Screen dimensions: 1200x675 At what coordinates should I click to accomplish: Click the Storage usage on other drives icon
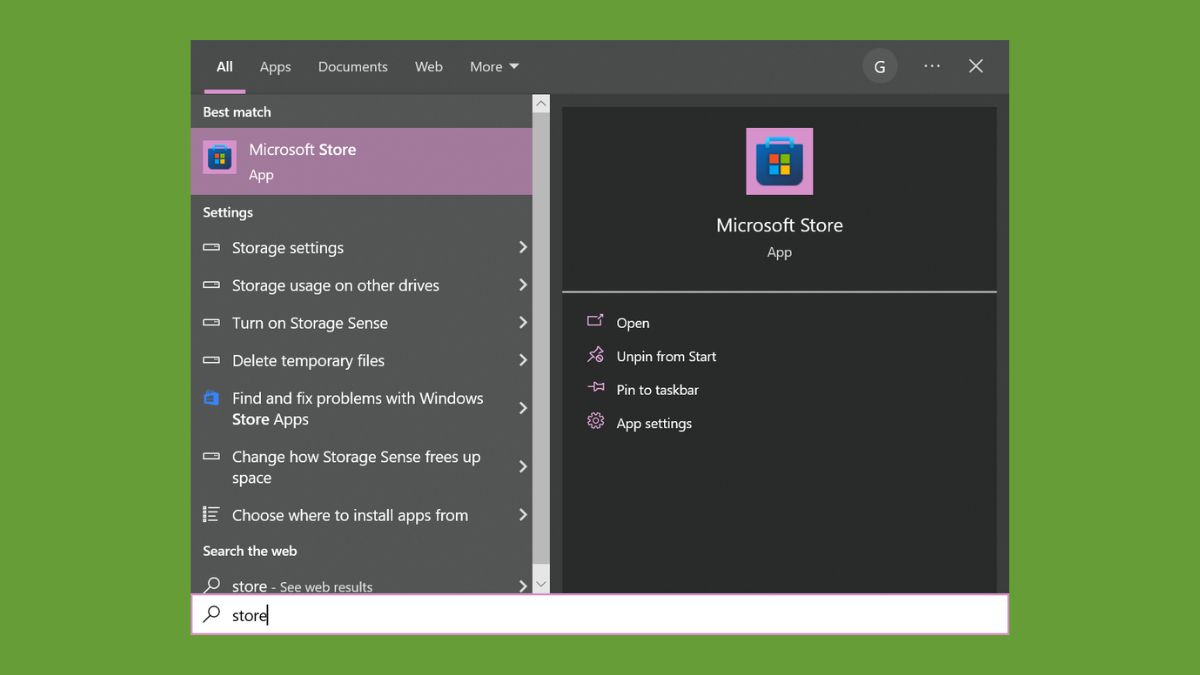coord(211,285)
